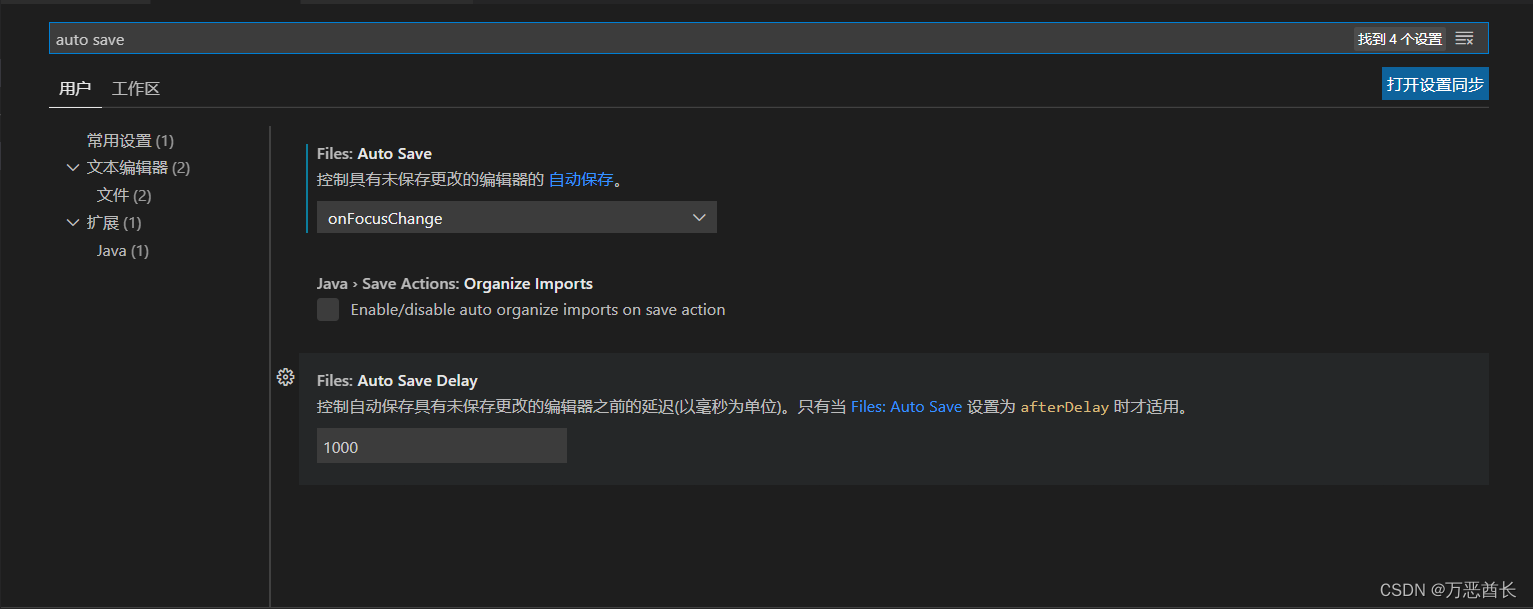The height and width of the screenshot is (609, 1533).
Task: Collapse the 文本编辑器 section in sidebar
Action: [x=73, y=167]
